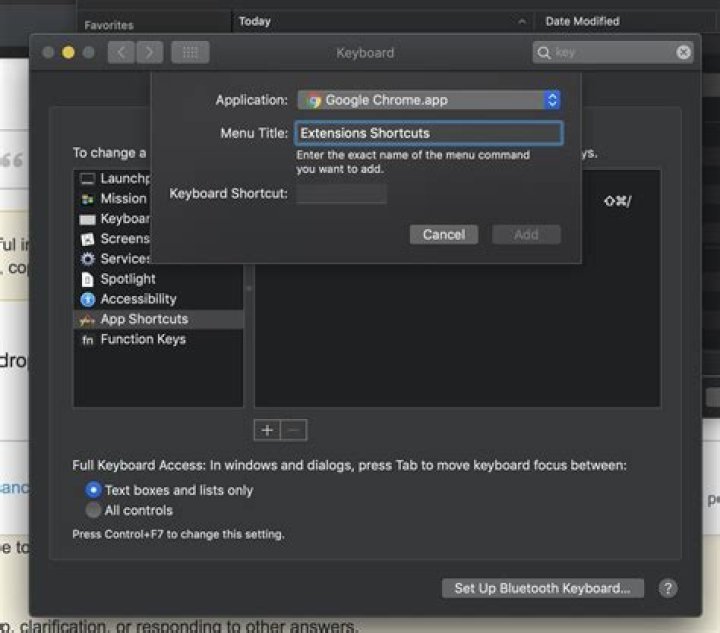Select the Services category row
The image size is (720, 633).
coord(114,259)
